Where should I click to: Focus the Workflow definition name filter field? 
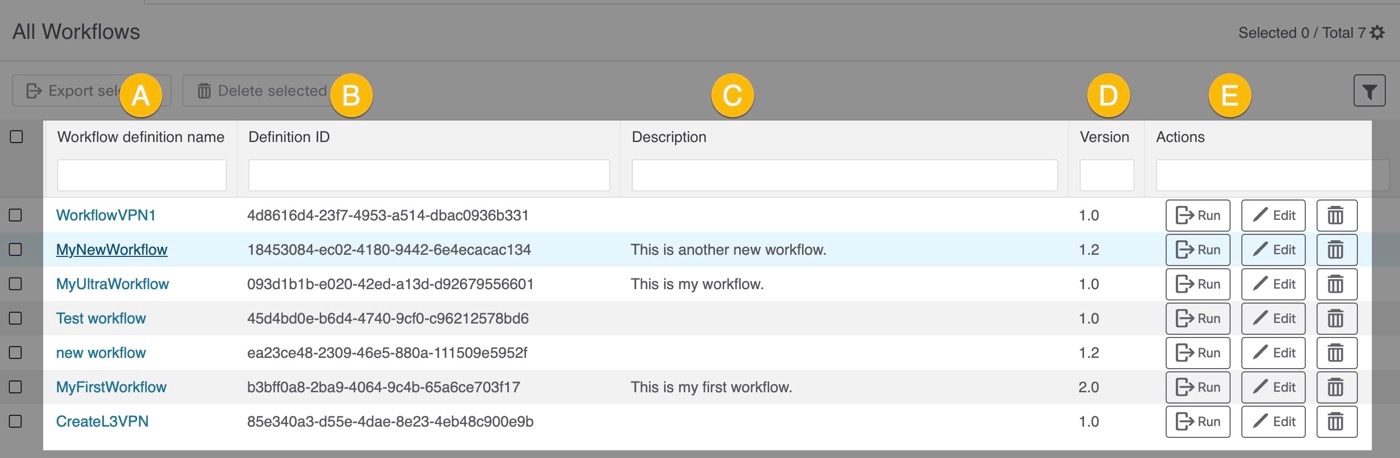[x=142, y=175]
